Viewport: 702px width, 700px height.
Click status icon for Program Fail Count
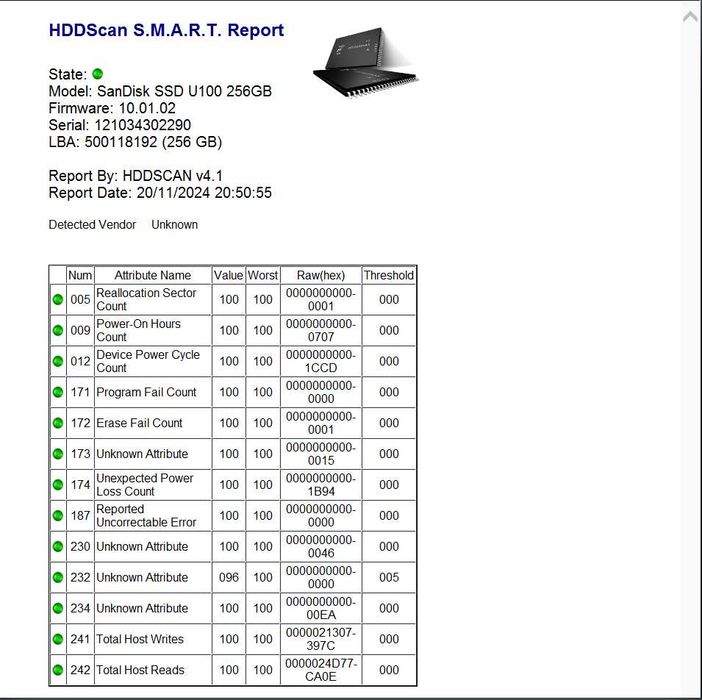coord(58,392)
